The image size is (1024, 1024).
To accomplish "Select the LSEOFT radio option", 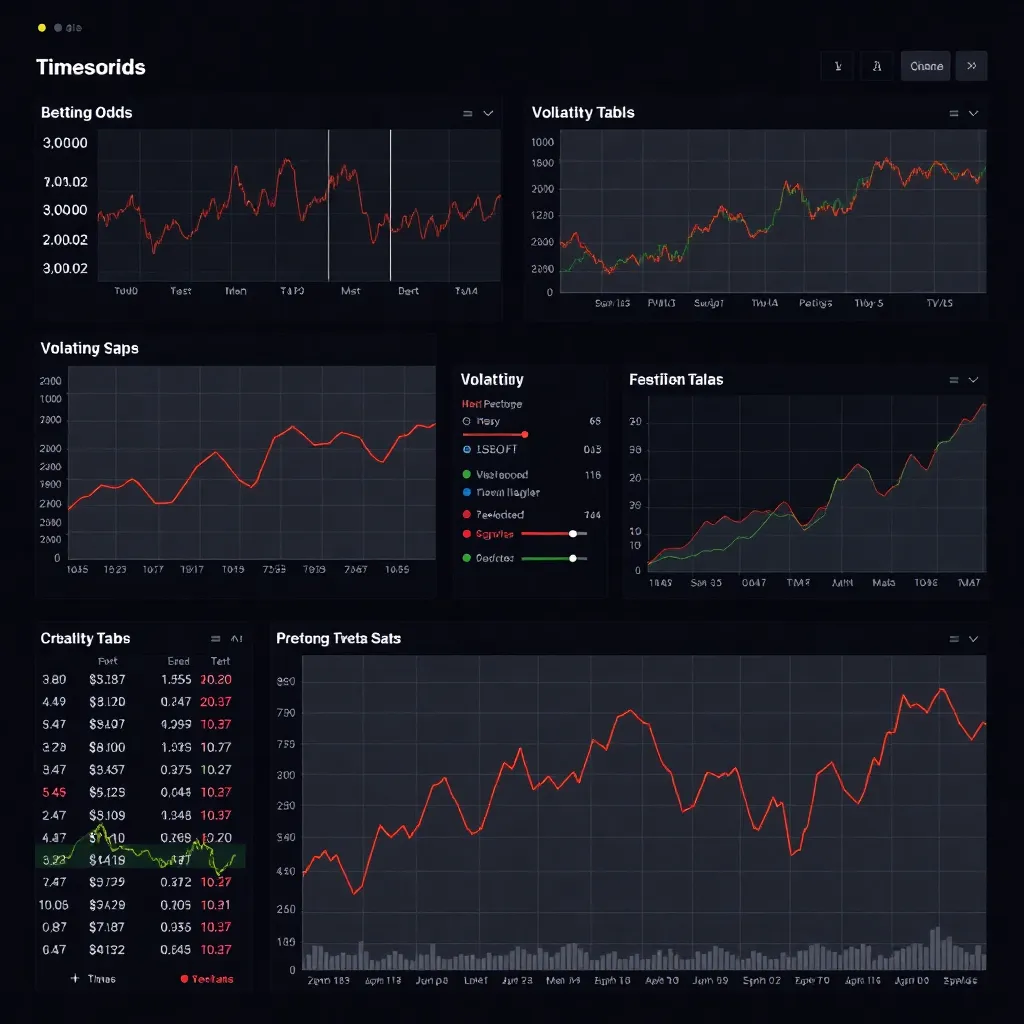I will click(x=467, y=450).
